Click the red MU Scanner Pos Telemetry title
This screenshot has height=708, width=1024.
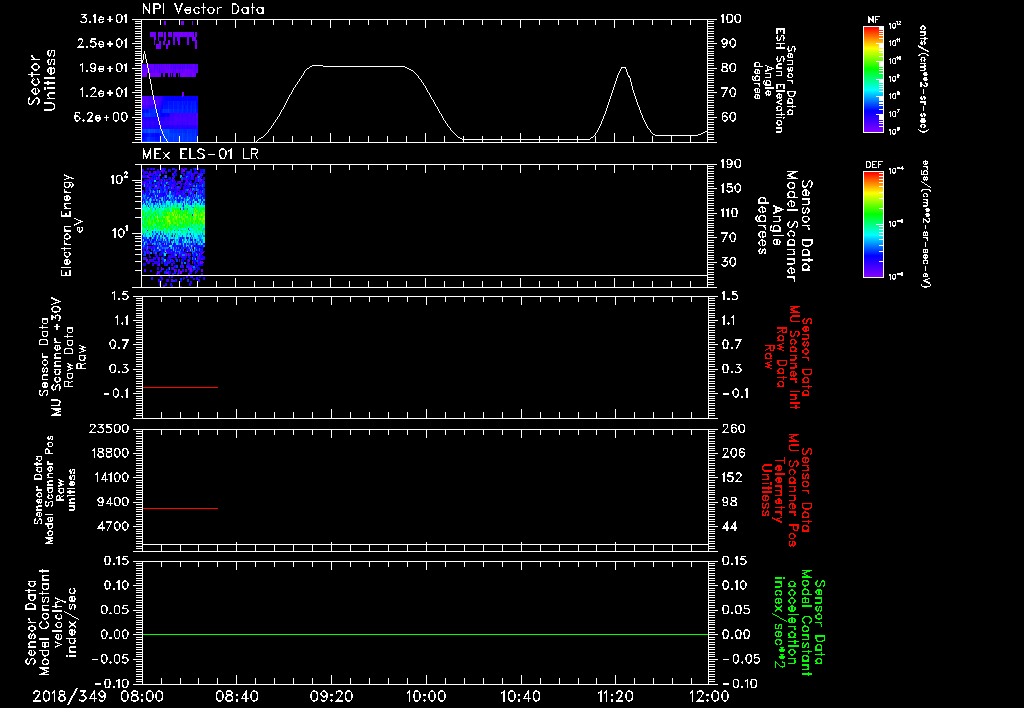click(x=787, y=490)
